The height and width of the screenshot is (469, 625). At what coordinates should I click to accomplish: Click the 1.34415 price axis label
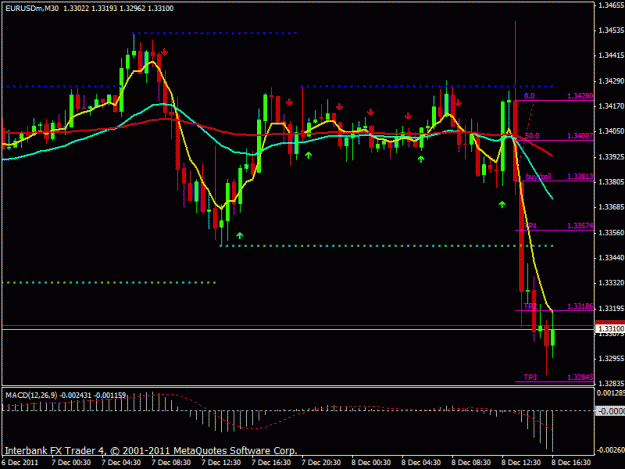click(611, 55)
